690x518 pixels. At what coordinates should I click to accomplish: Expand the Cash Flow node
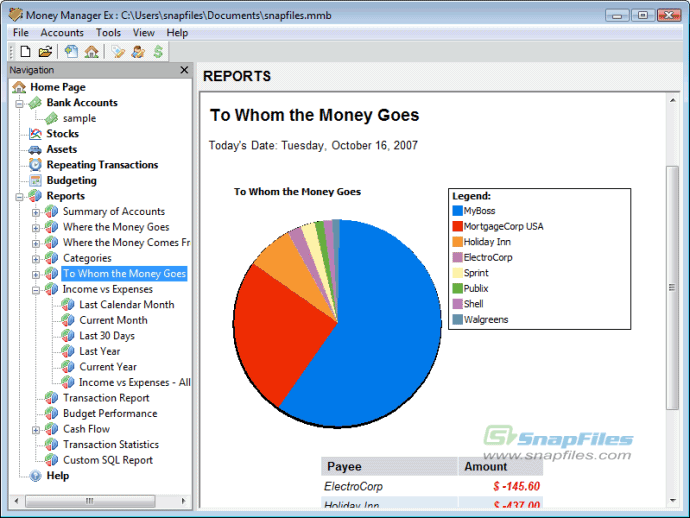pos(36,430)
